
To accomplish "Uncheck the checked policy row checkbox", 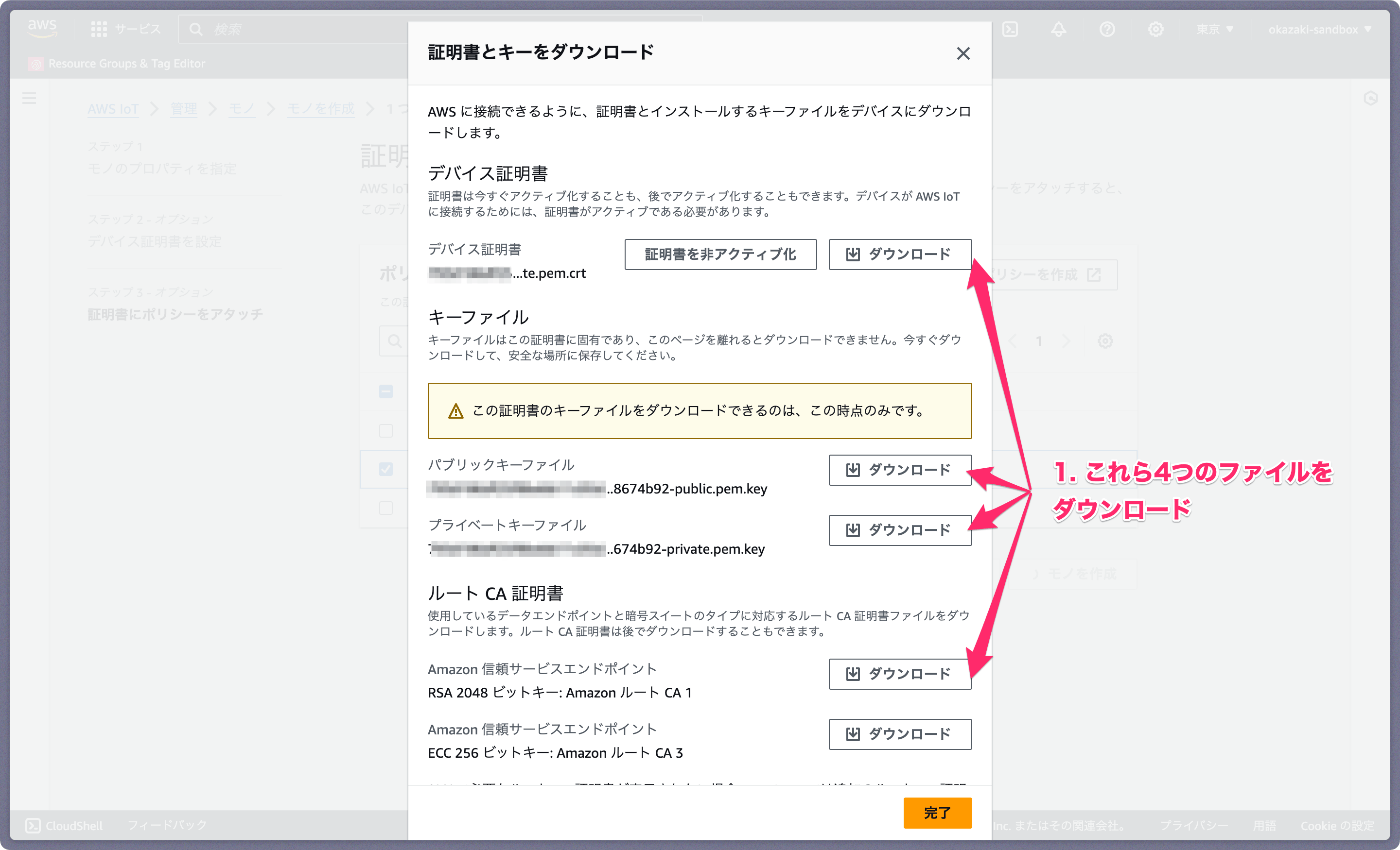I will pyautogui.click(x=386, y=469).
